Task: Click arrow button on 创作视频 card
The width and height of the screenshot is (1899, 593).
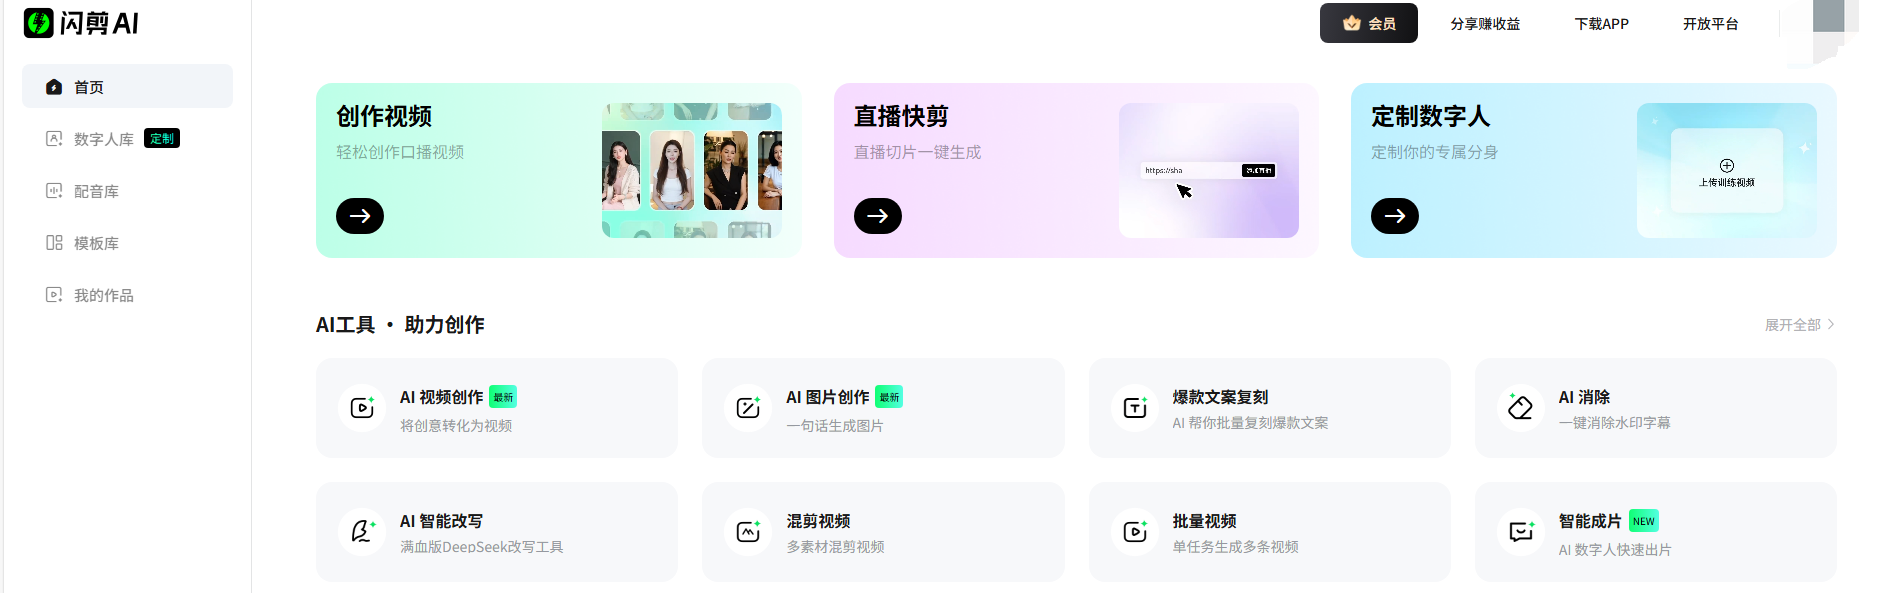Action: point(360,216)
